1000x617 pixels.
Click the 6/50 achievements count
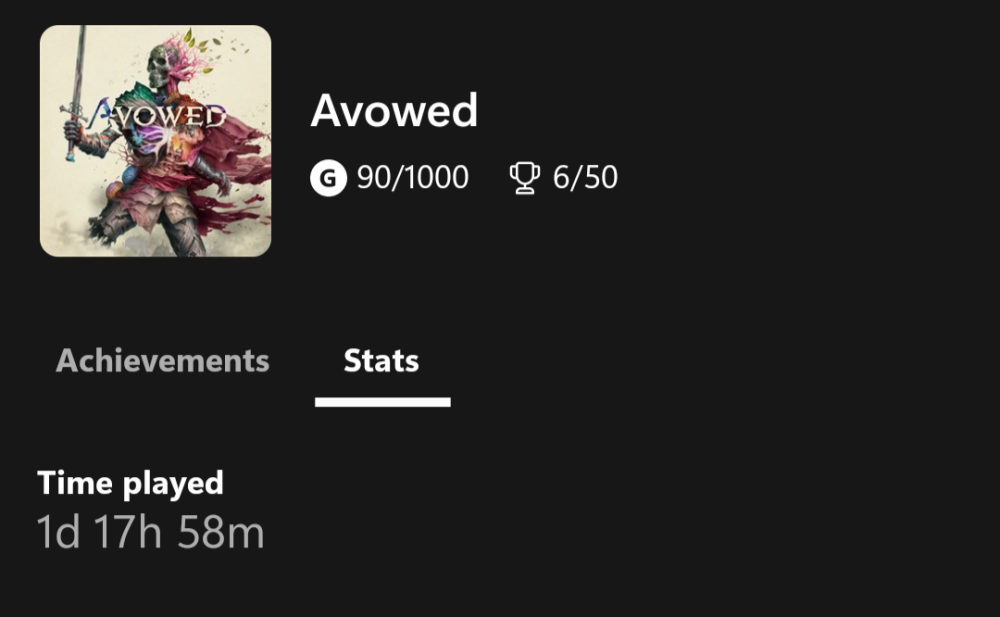(x=585, y=179)
